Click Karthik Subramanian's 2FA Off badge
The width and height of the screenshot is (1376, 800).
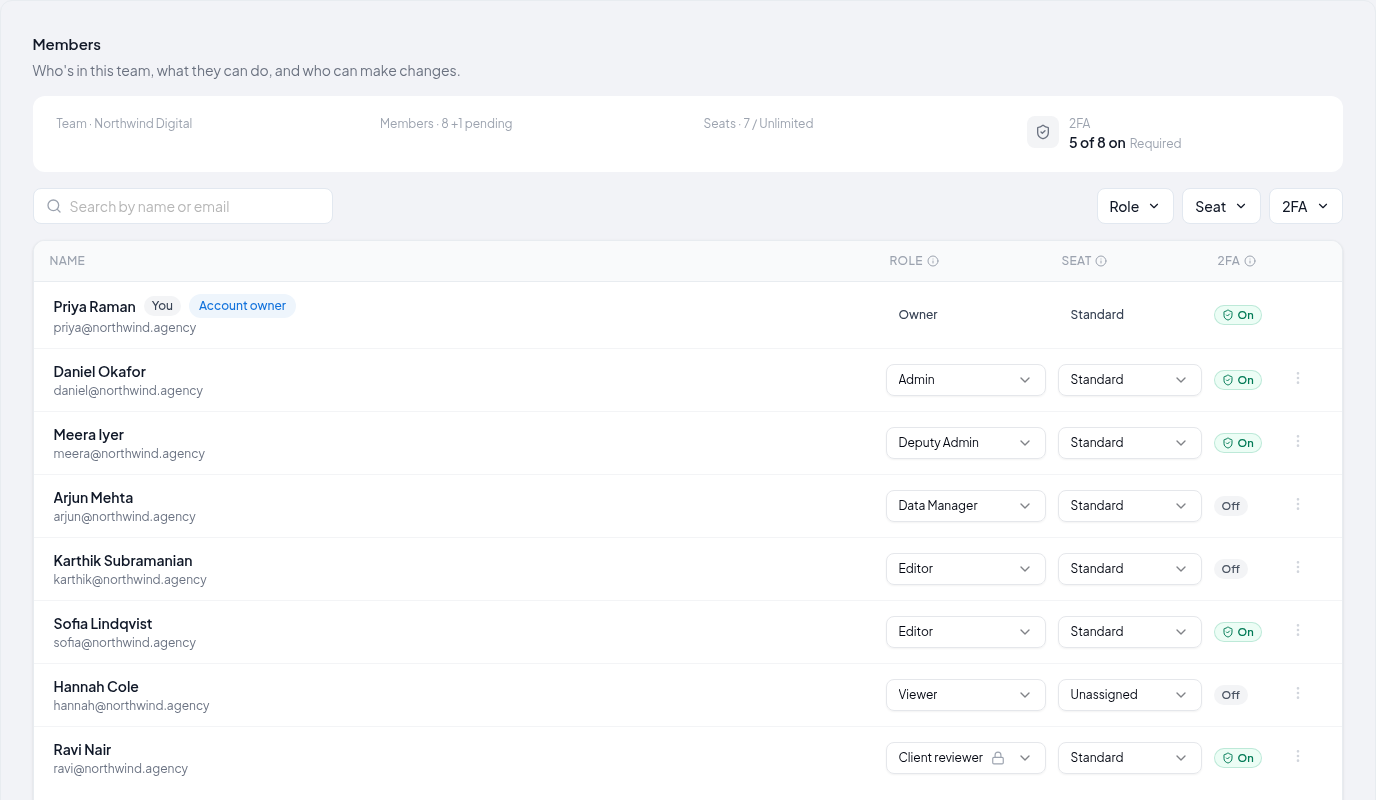[x=1231, y=569]
